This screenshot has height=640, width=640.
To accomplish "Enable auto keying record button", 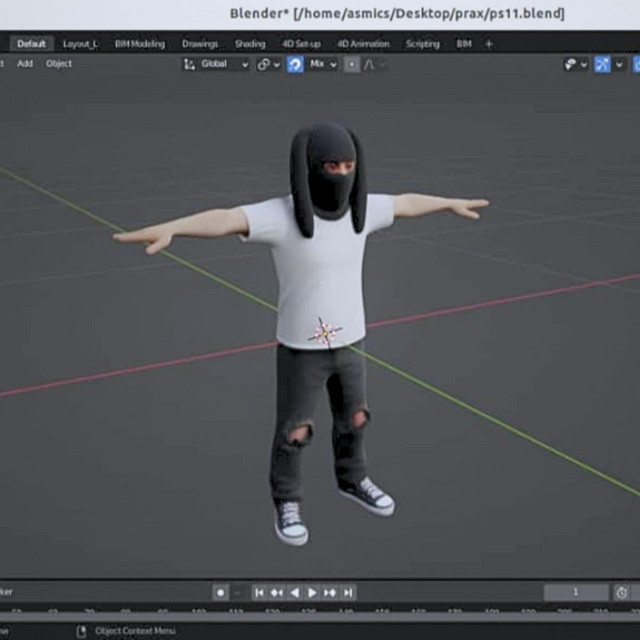I will tap(221, 592).
